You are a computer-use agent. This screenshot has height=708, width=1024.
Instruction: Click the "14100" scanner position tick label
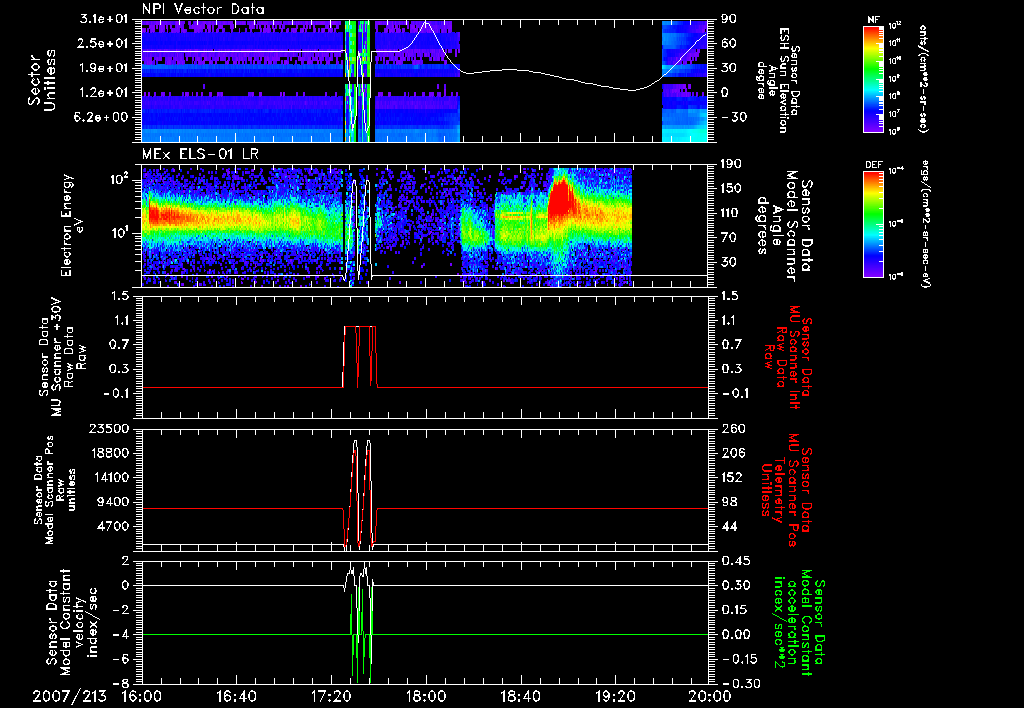click(110, 477)
